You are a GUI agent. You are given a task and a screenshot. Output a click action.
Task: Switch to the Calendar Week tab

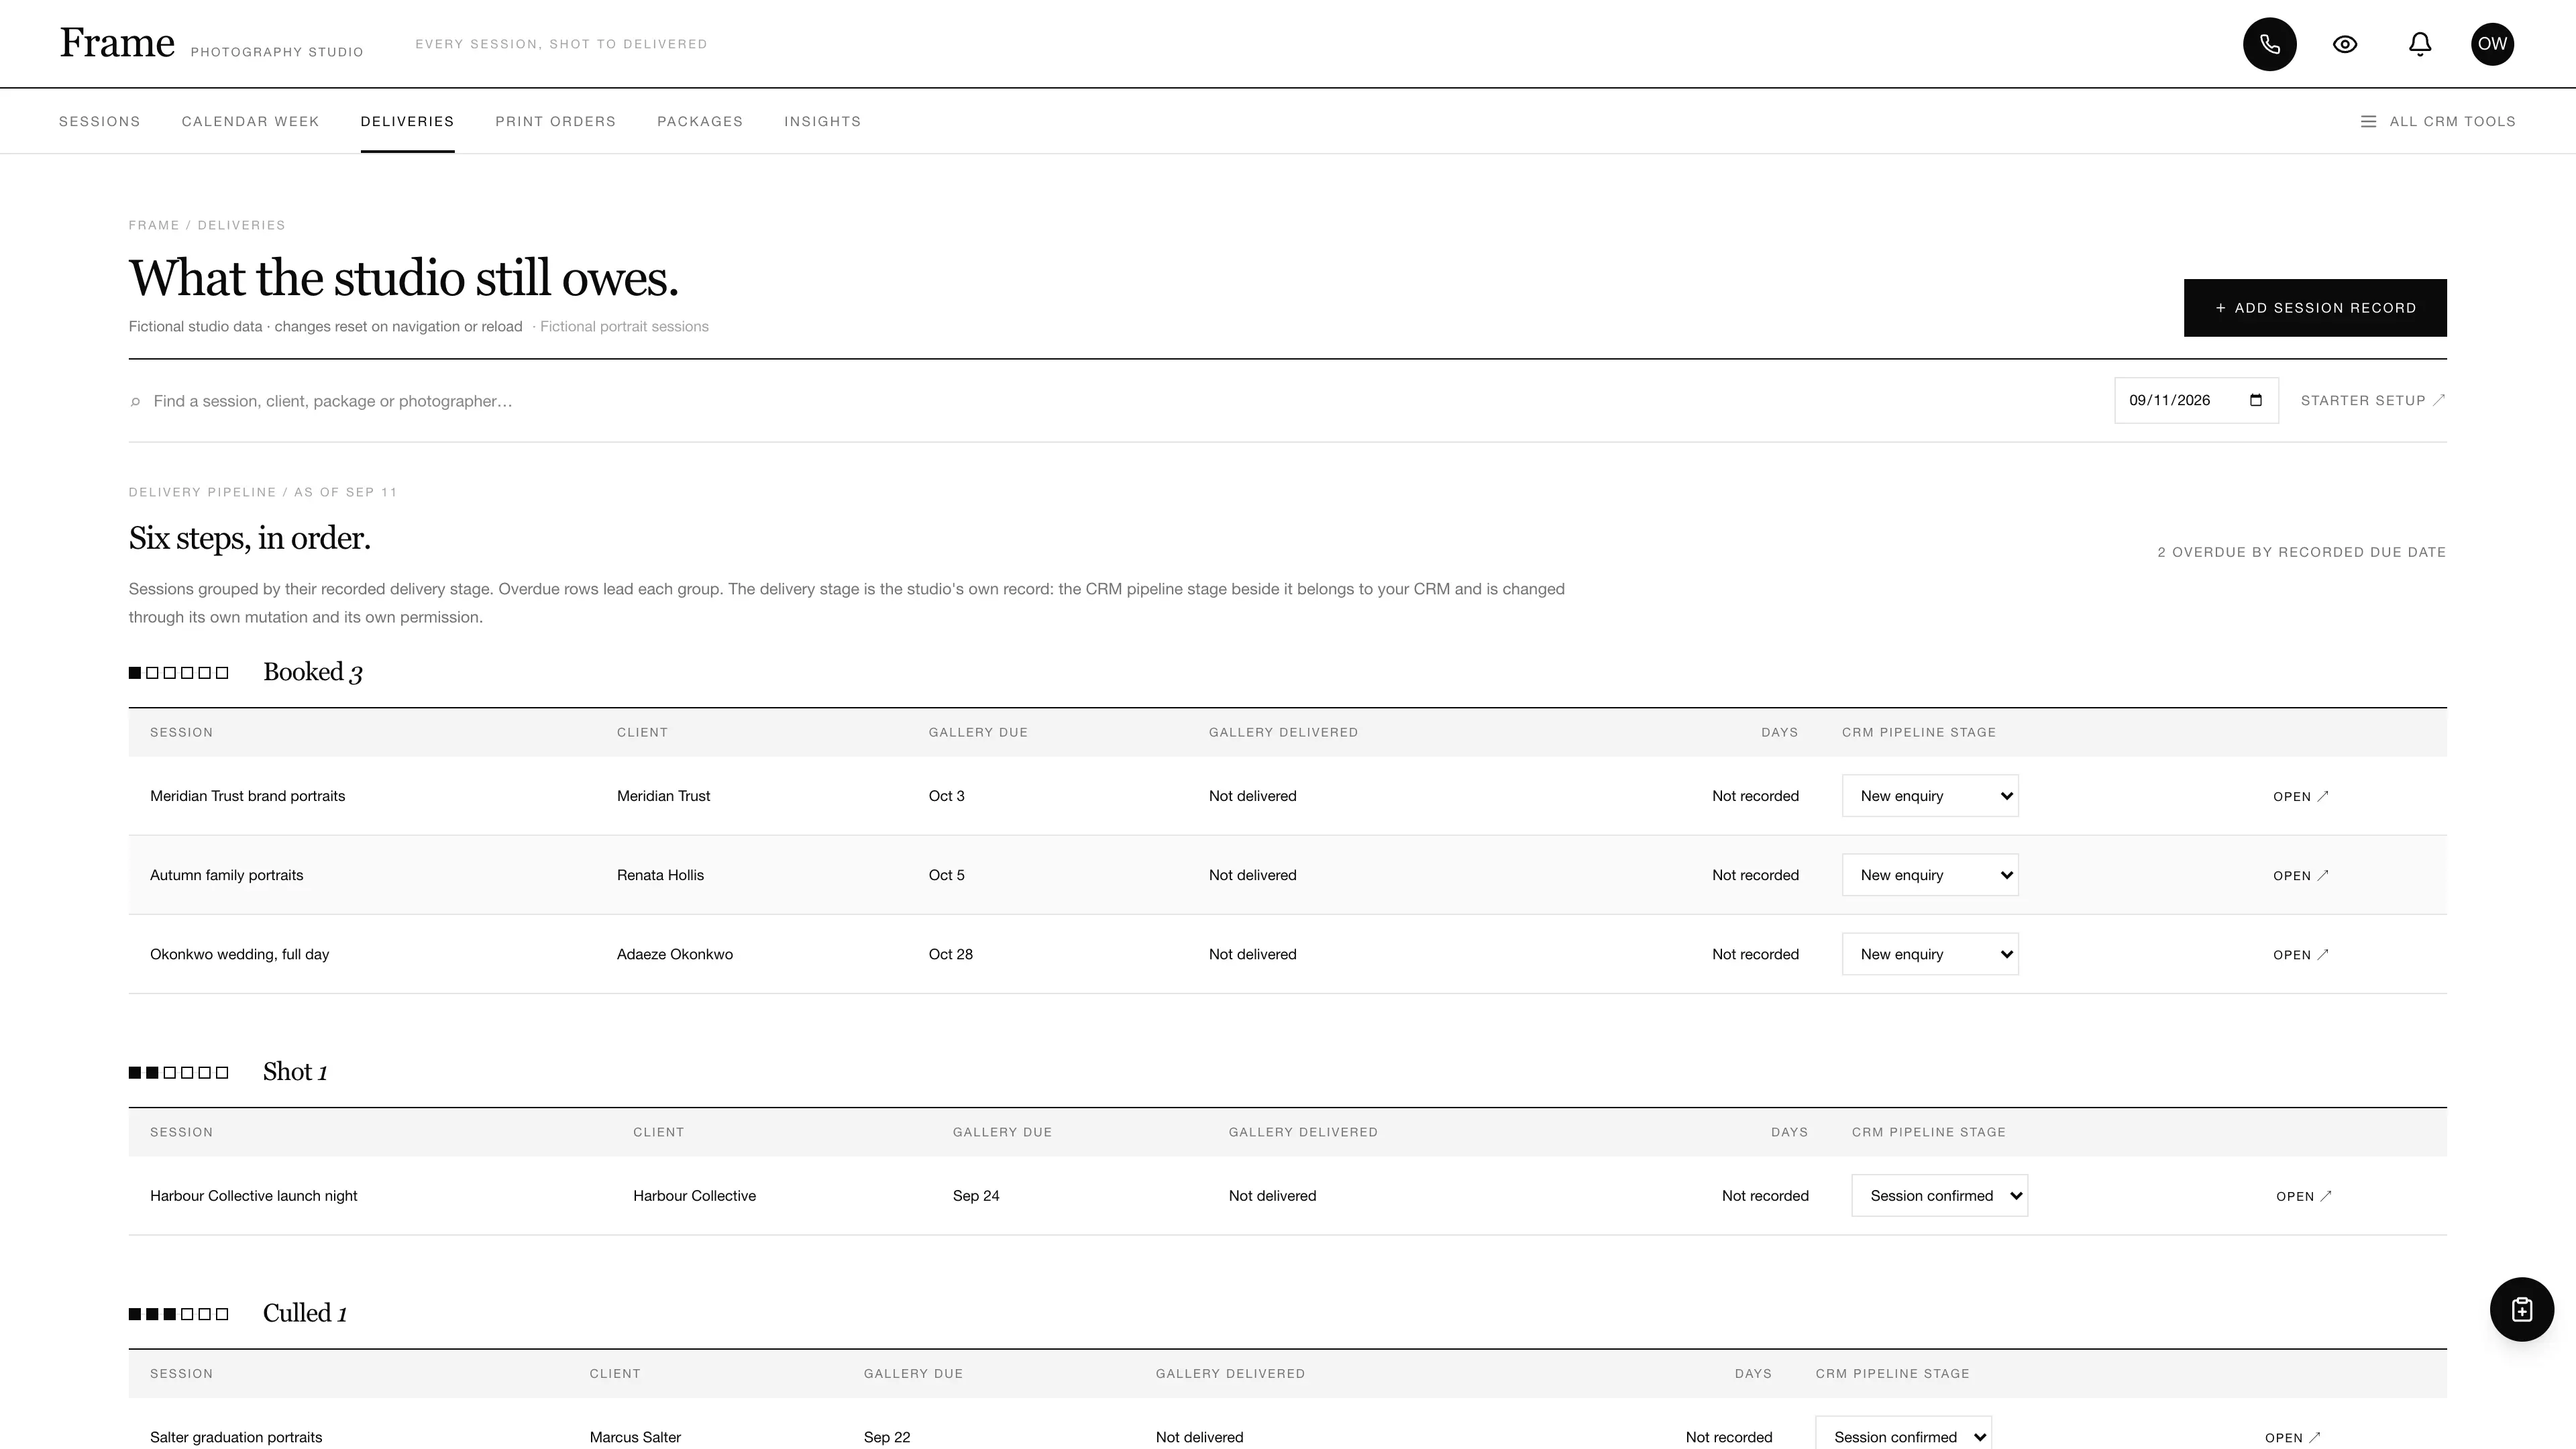click(x=250, y=122)
